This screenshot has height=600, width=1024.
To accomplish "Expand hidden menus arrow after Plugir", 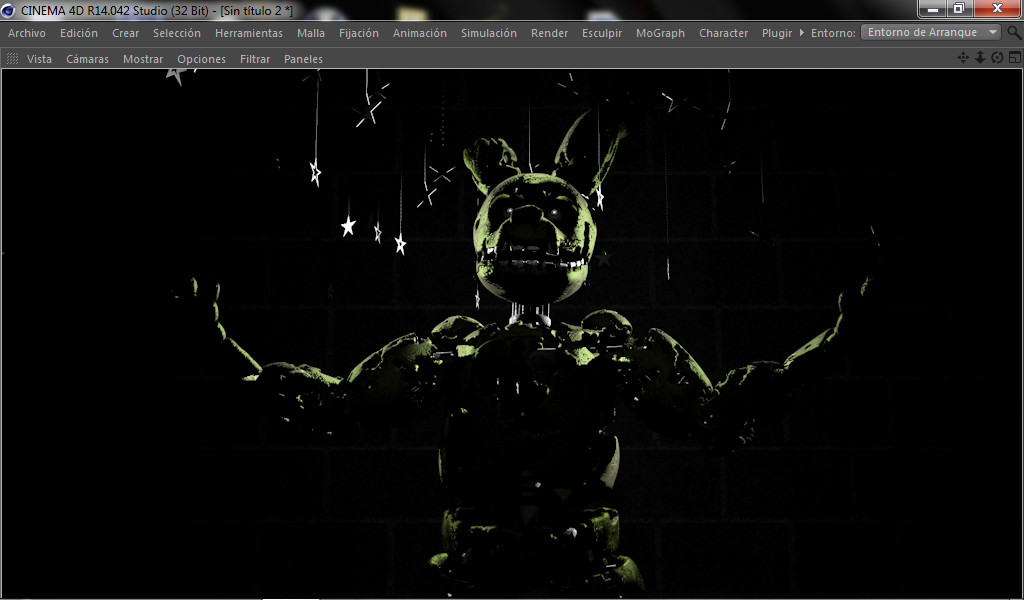I will click(801, 33).
